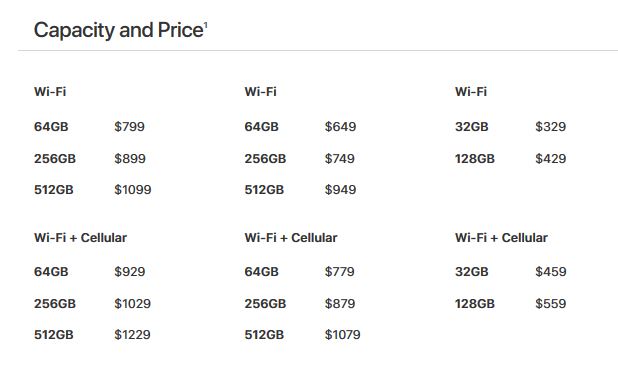This screenshot has width=618, height=377.
Task: Select the footnote 1 superscript link
Action: pyautogui.click(x=206, y=25)
